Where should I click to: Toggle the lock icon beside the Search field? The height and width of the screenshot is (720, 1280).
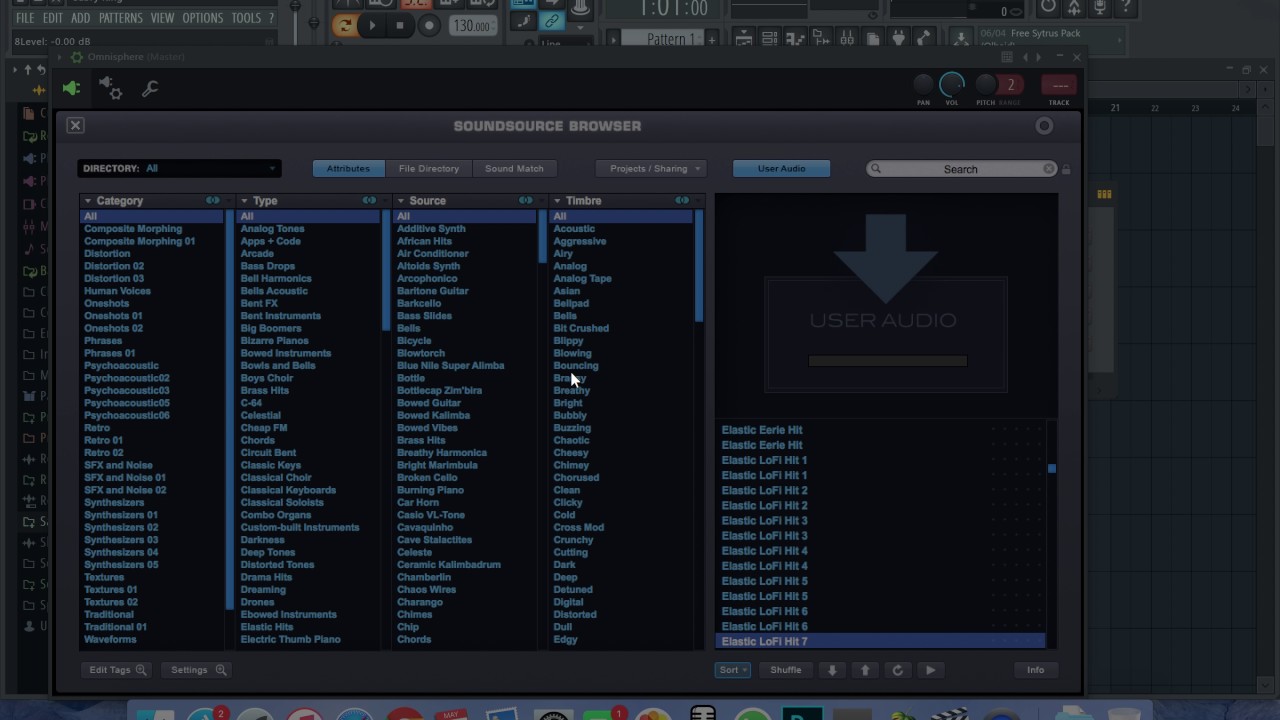click(1066, 169)
